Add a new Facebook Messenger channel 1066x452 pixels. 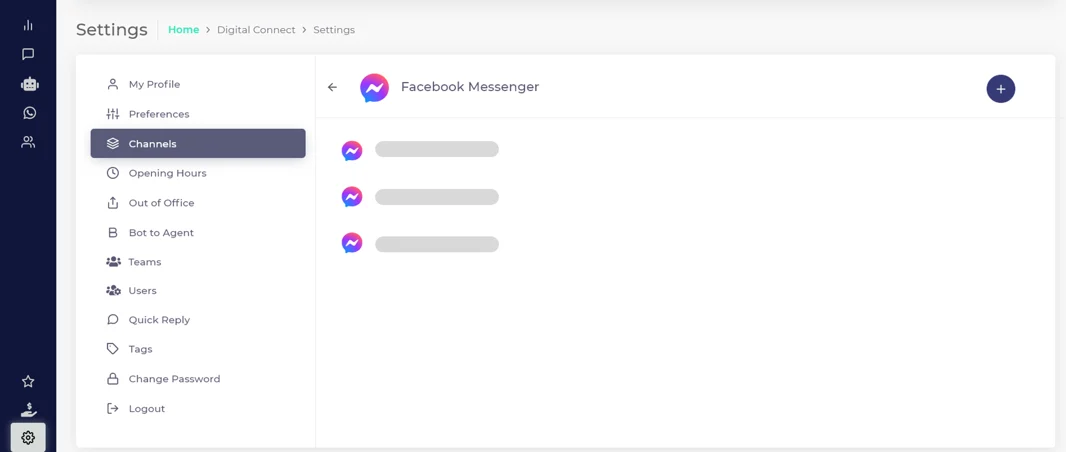point(1000,89)
